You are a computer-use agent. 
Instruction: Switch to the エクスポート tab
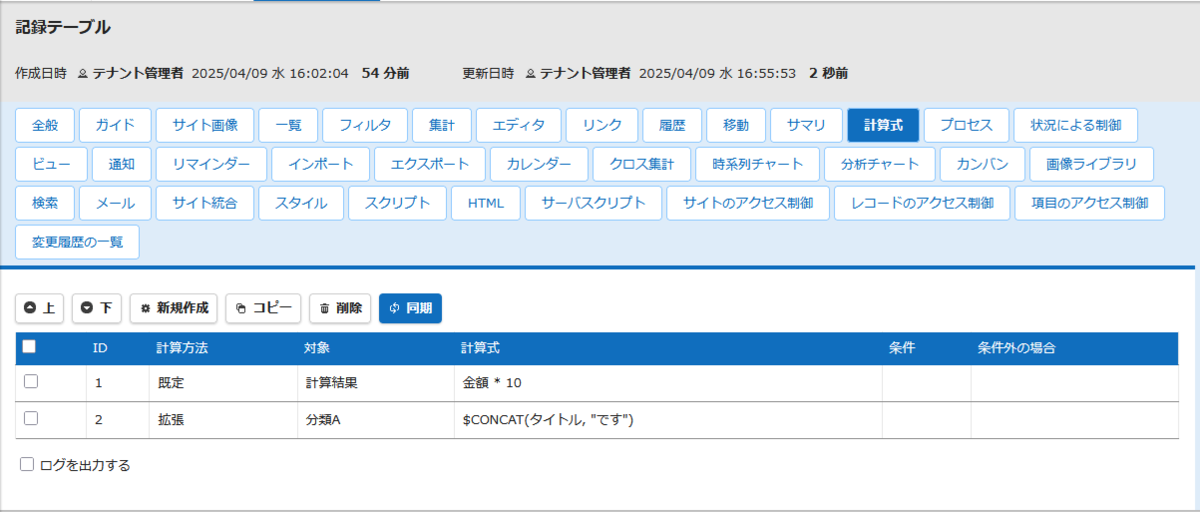click(430, 163)
